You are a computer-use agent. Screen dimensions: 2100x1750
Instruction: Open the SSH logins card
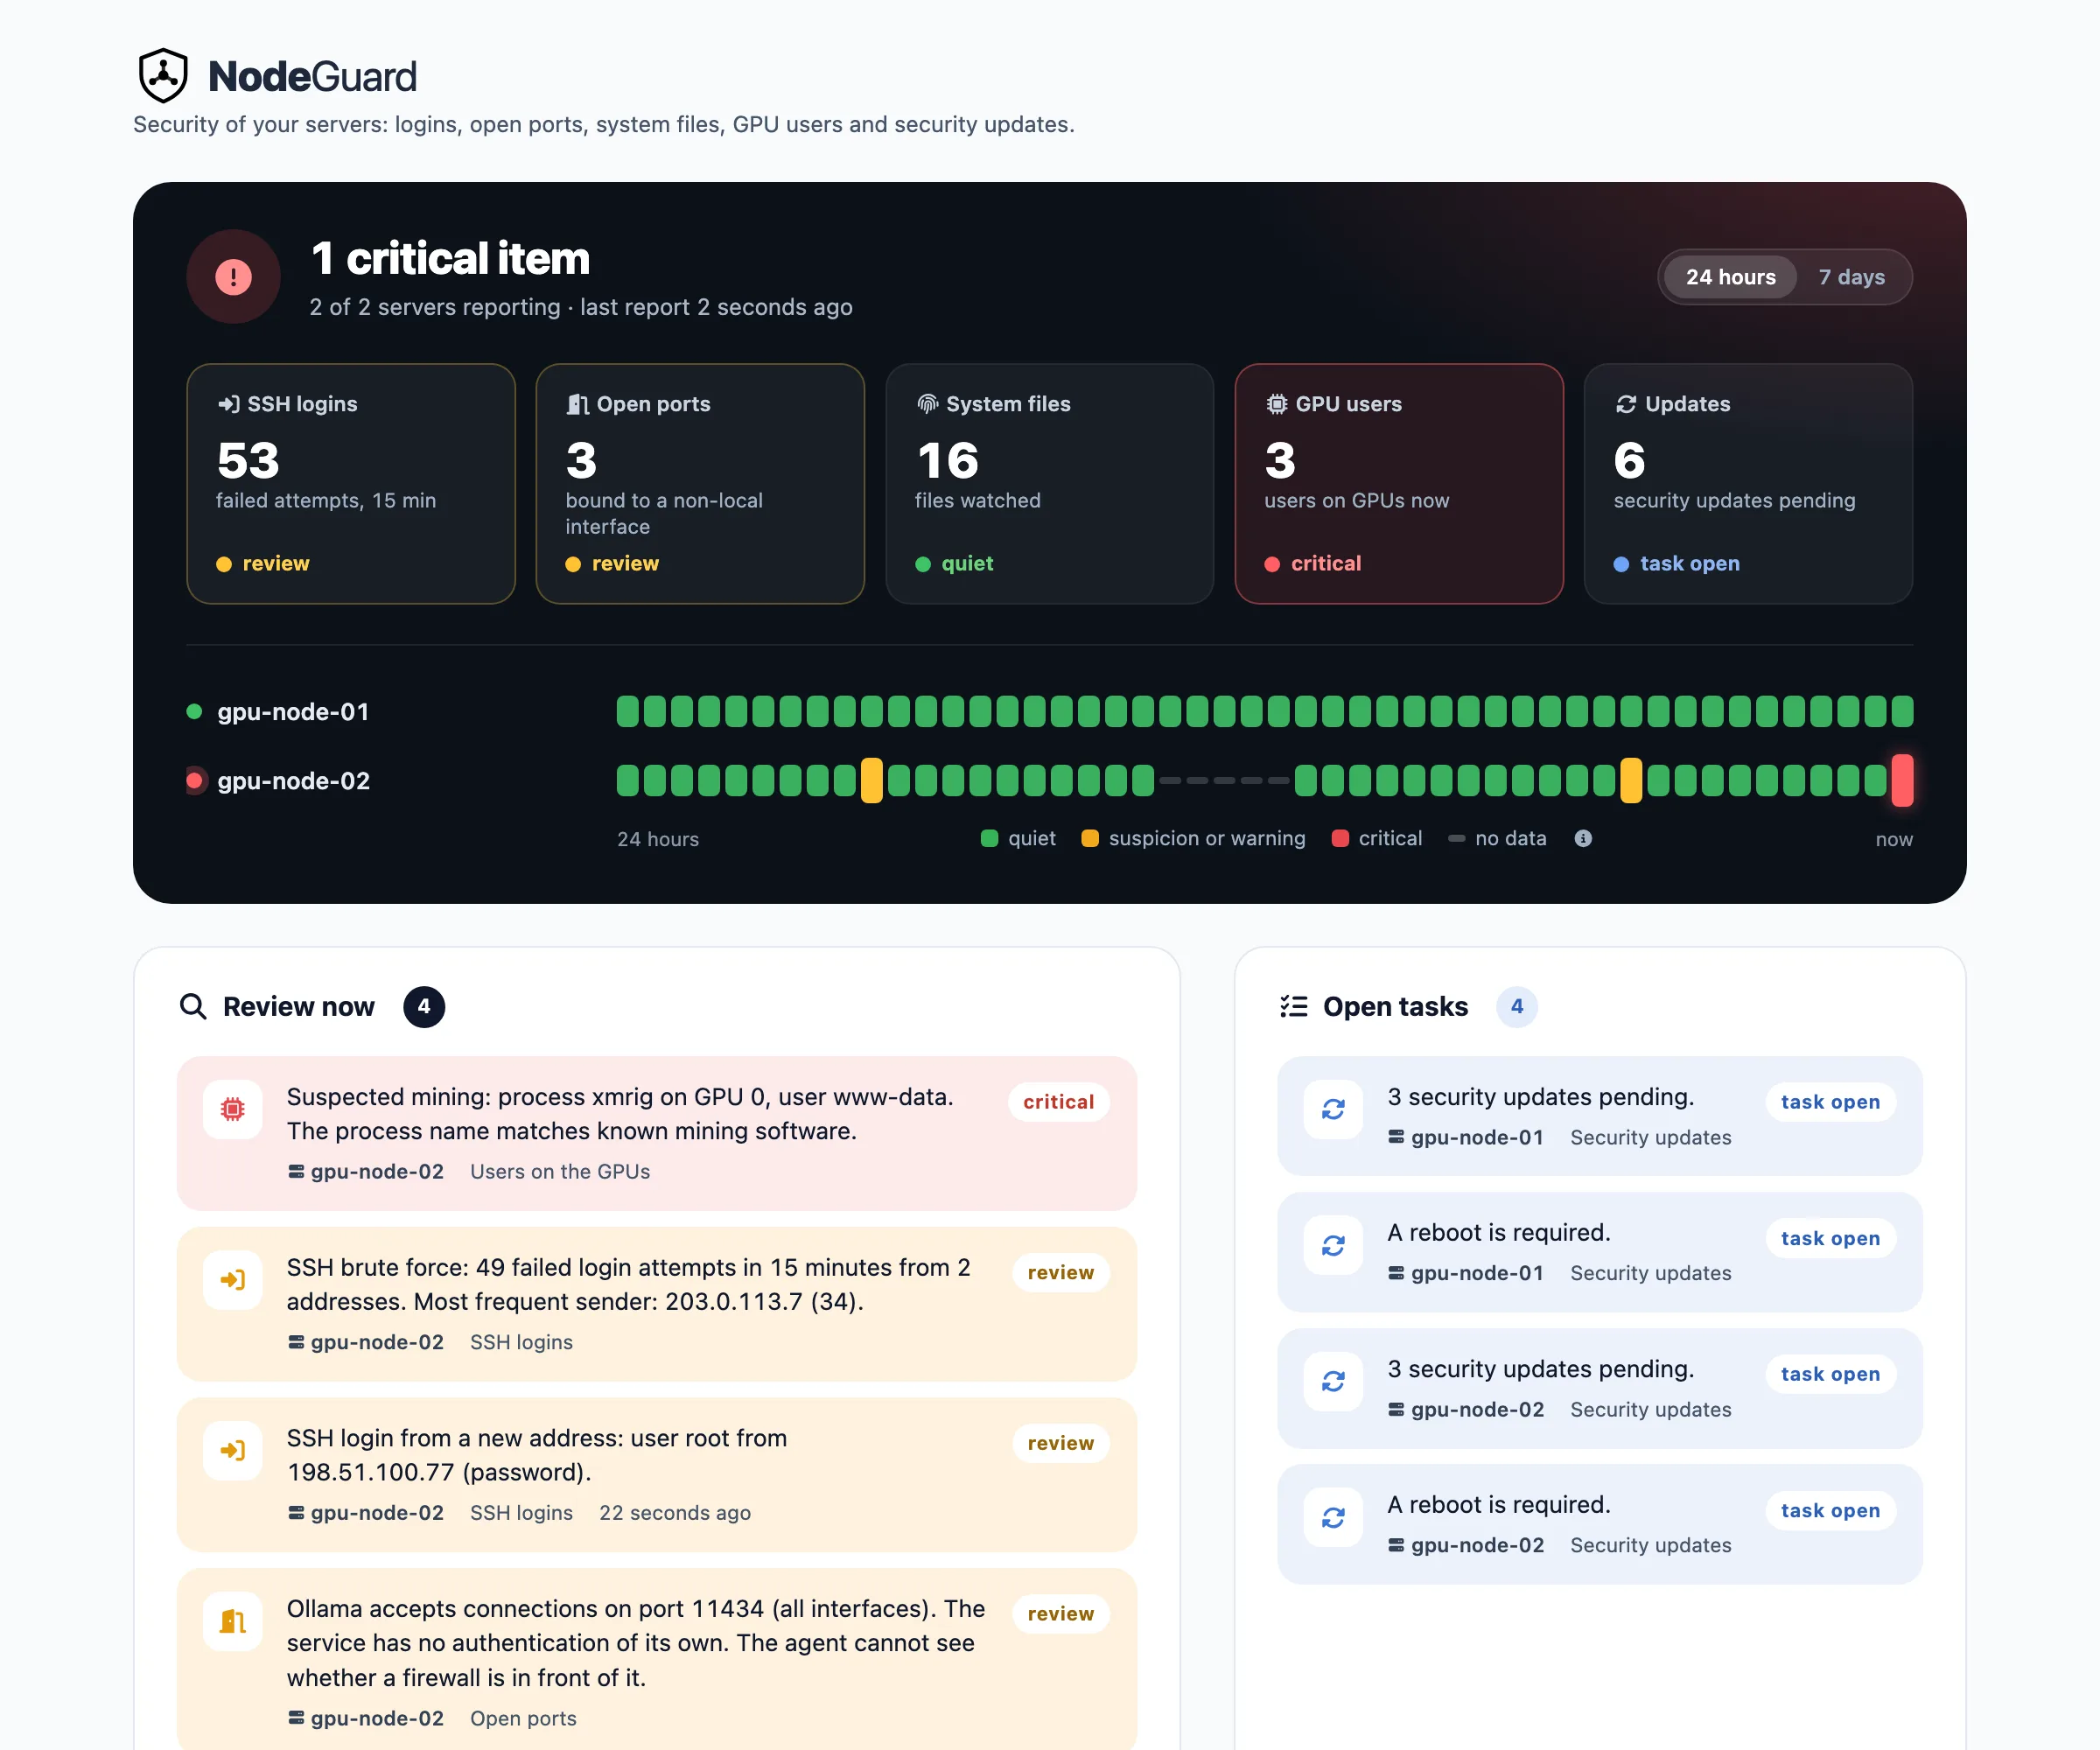coord(351,484)
